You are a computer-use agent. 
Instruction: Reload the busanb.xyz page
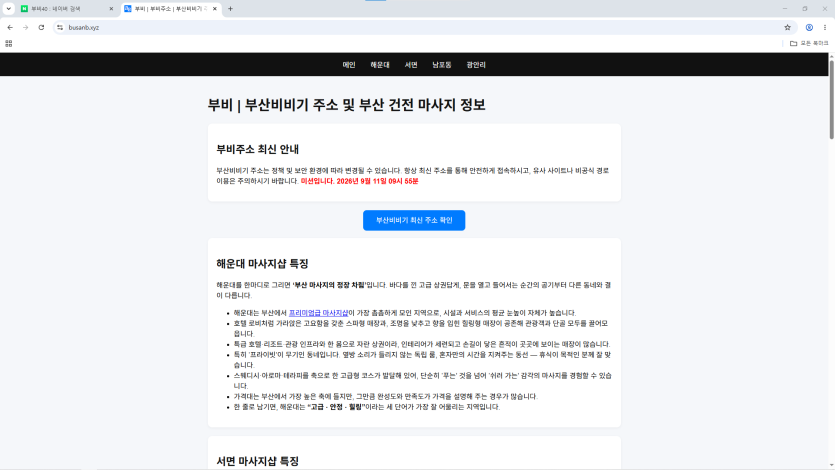coord(41,28)
